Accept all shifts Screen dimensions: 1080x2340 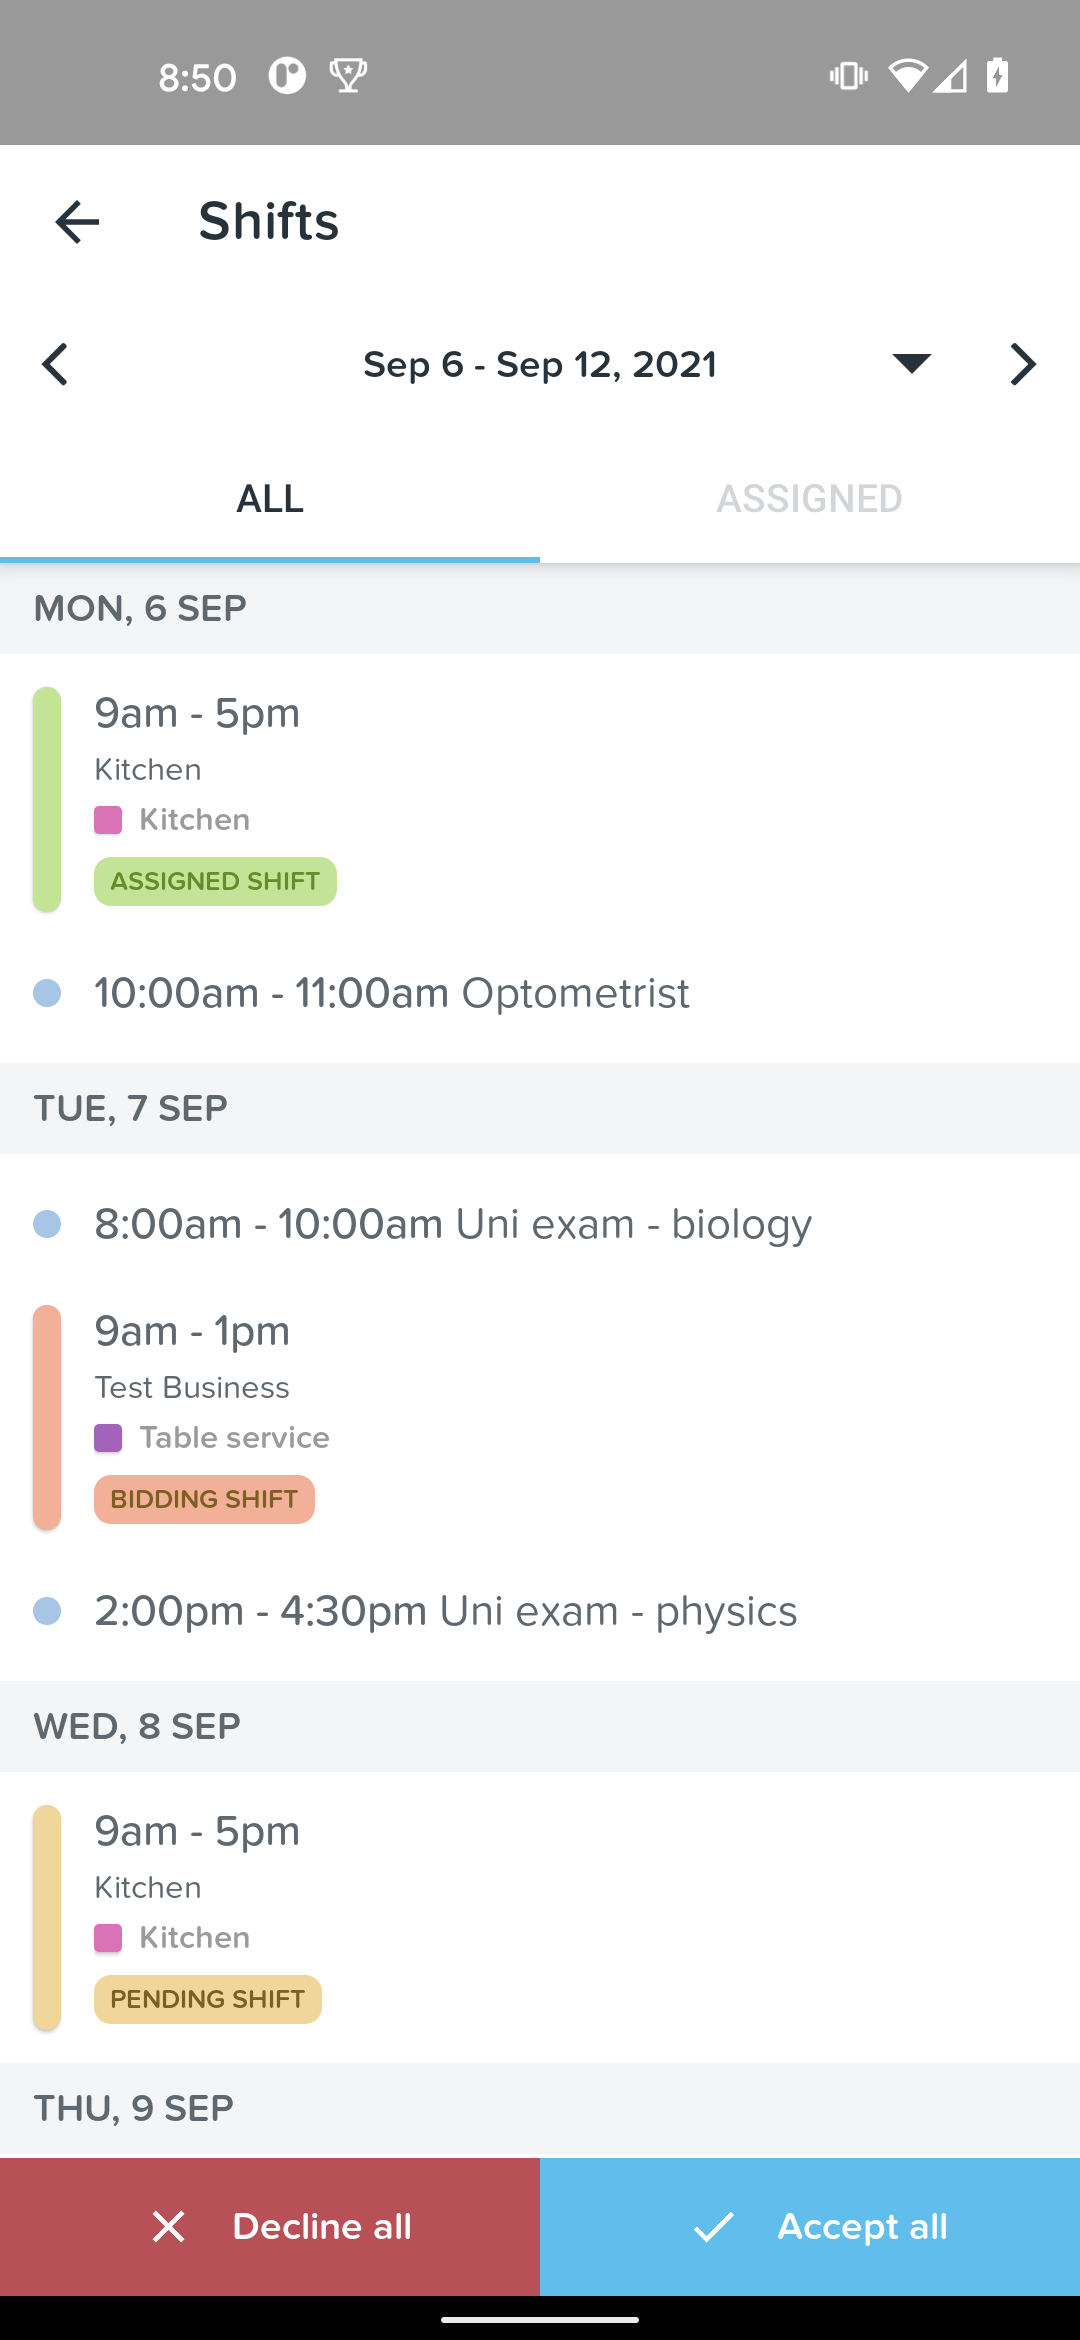(x=810, y=2226)
